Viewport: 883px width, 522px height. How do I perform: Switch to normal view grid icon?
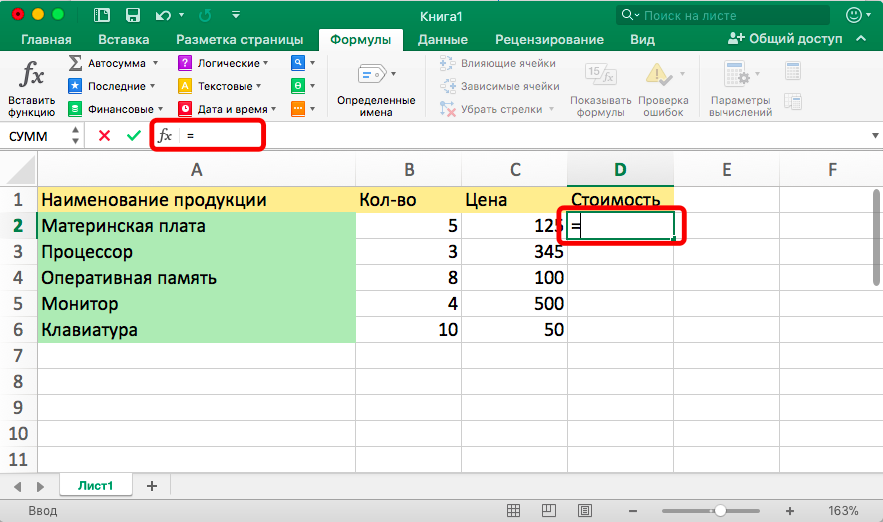[x=513, y=510]
